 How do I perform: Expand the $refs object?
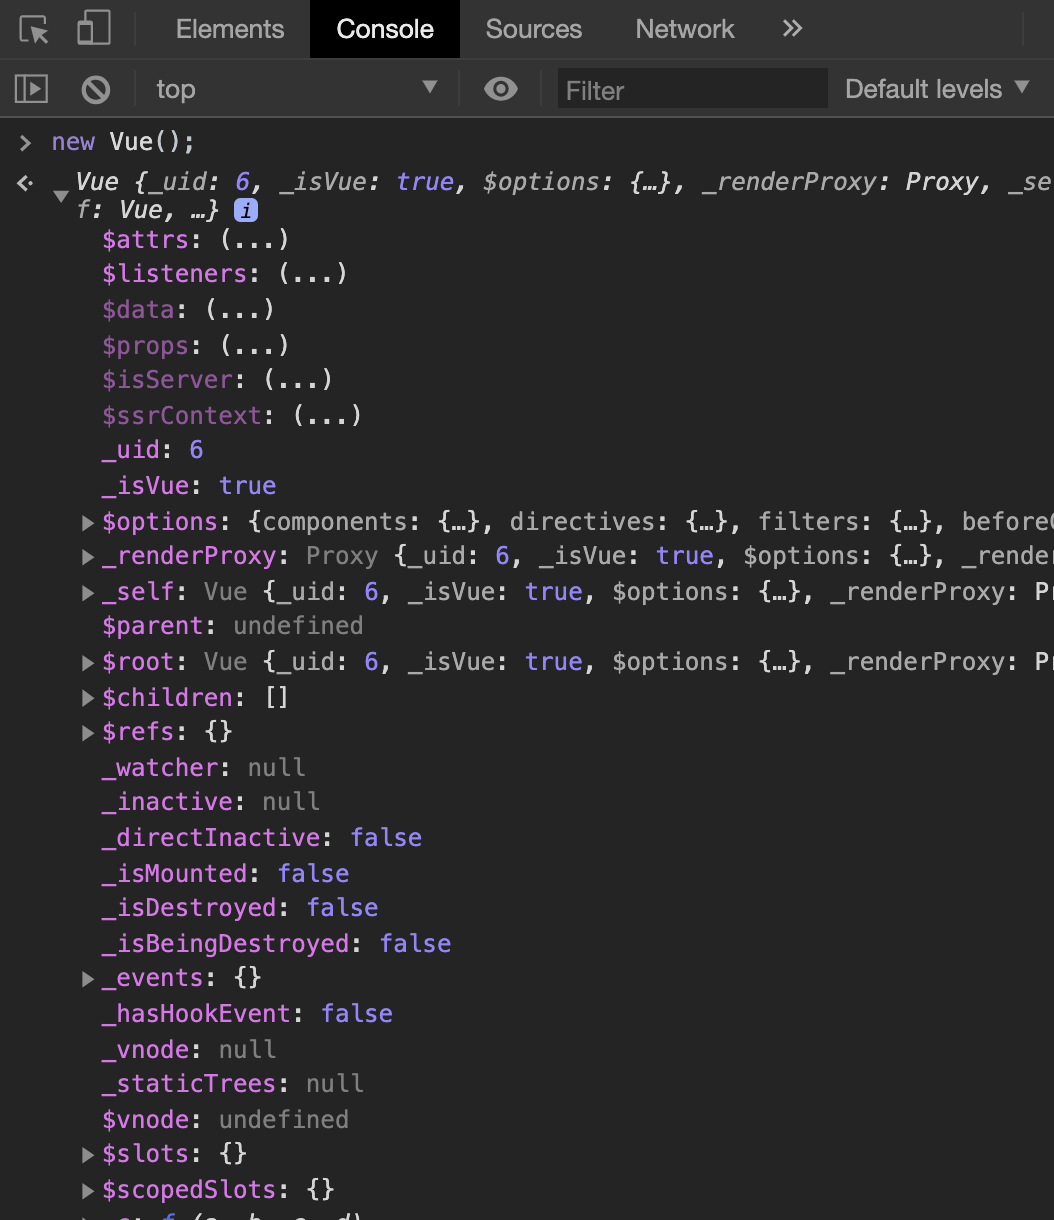[x=88, y=732]
